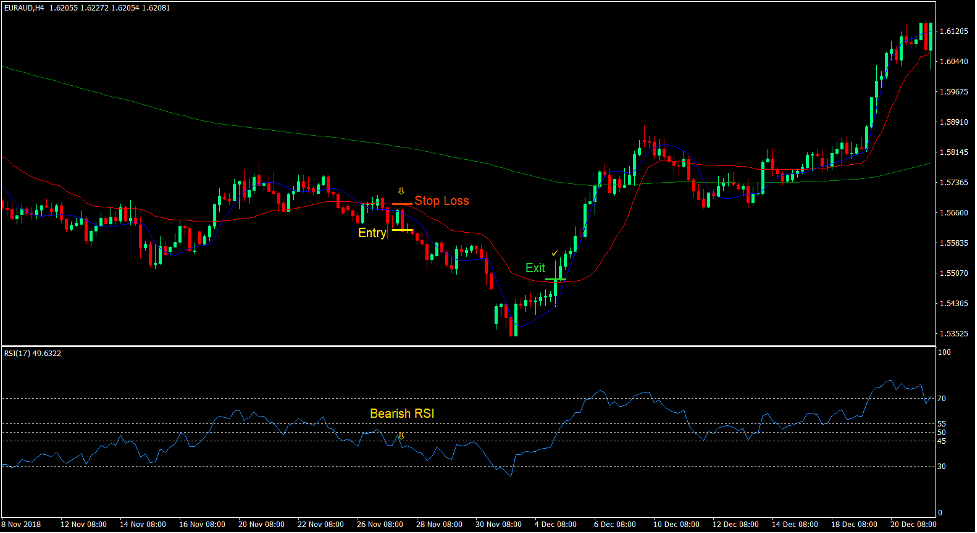Click the 1.53525 price on the axis
977x533 pixels.
click(x=954, y=334)
